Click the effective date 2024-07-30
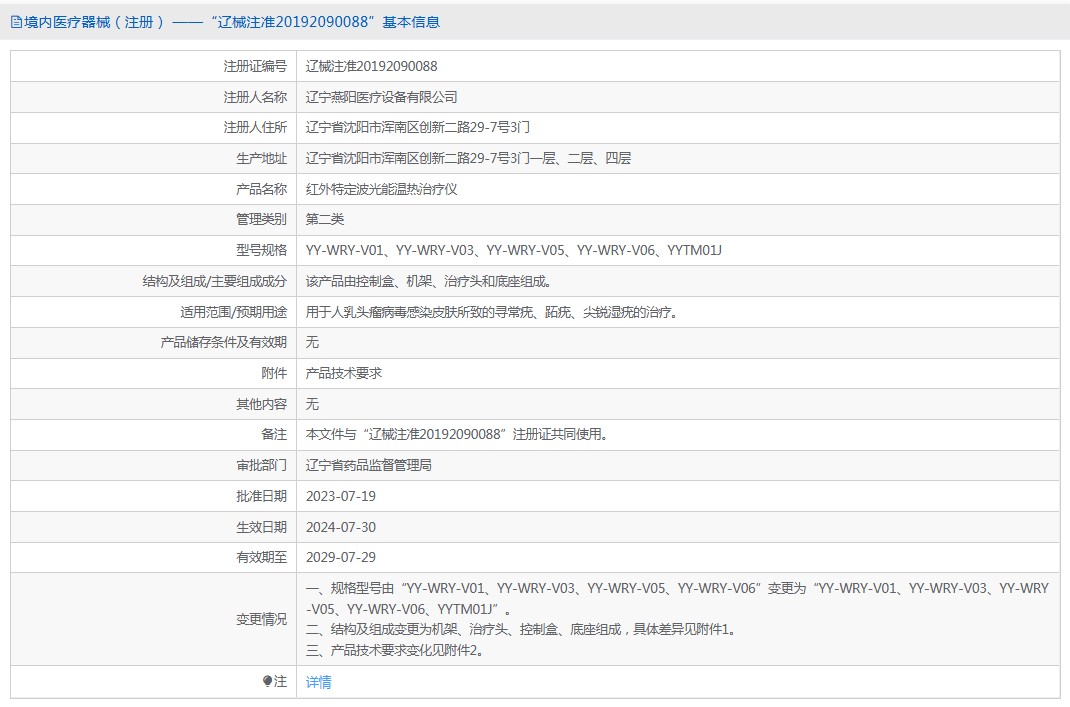 pos(341,527)
